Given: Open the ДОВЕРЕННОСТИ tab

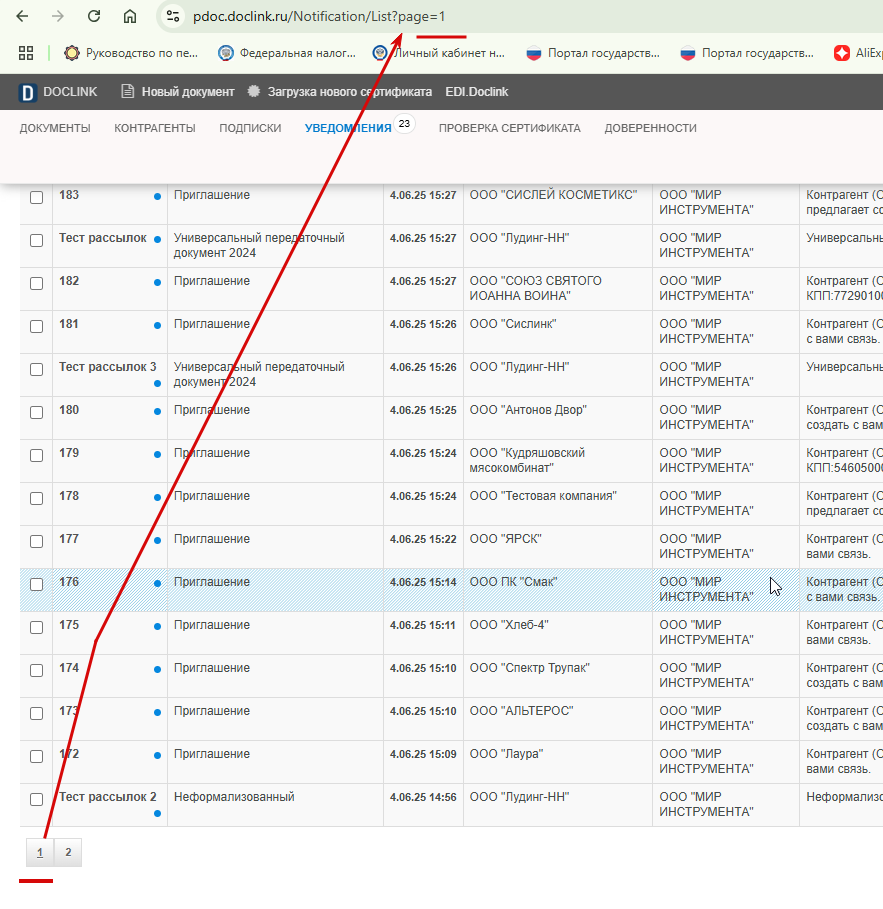Looking at the screenshot, I should pos(651,128).
